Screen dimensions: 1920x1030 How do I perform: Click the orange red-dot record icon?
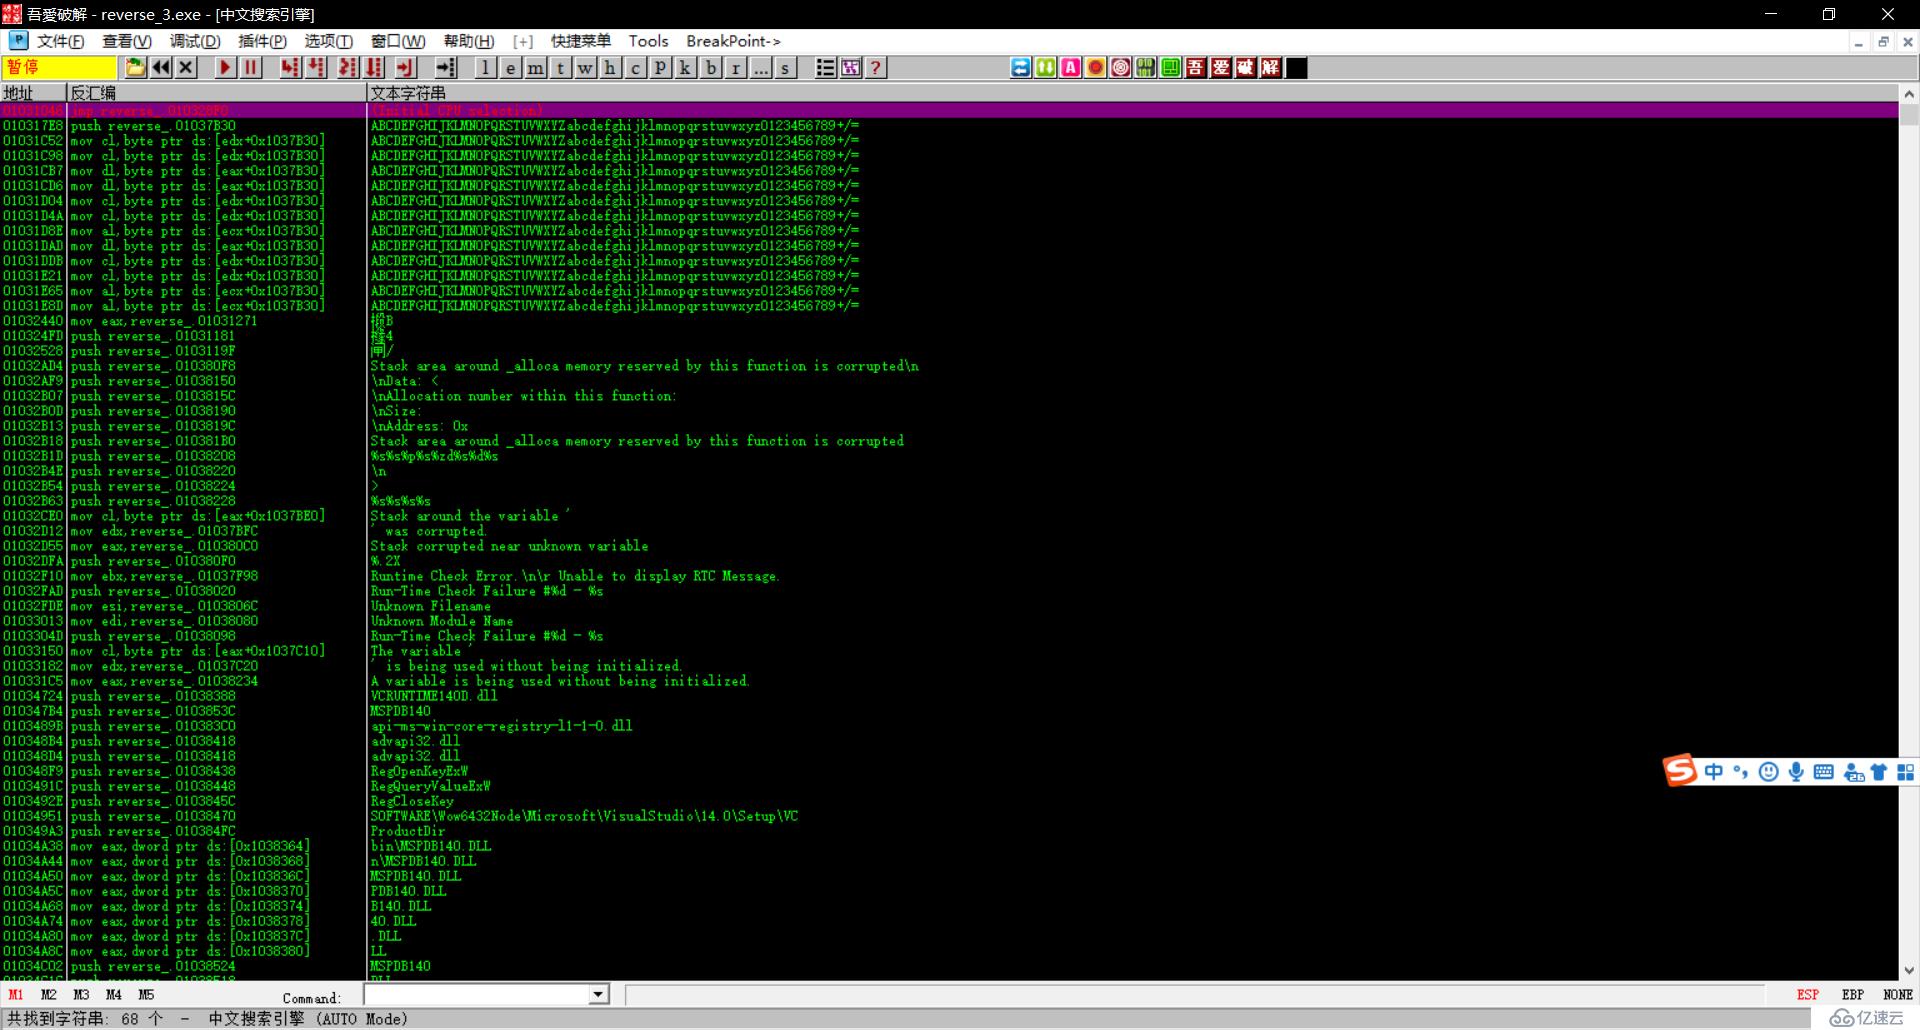point(1096,67)
